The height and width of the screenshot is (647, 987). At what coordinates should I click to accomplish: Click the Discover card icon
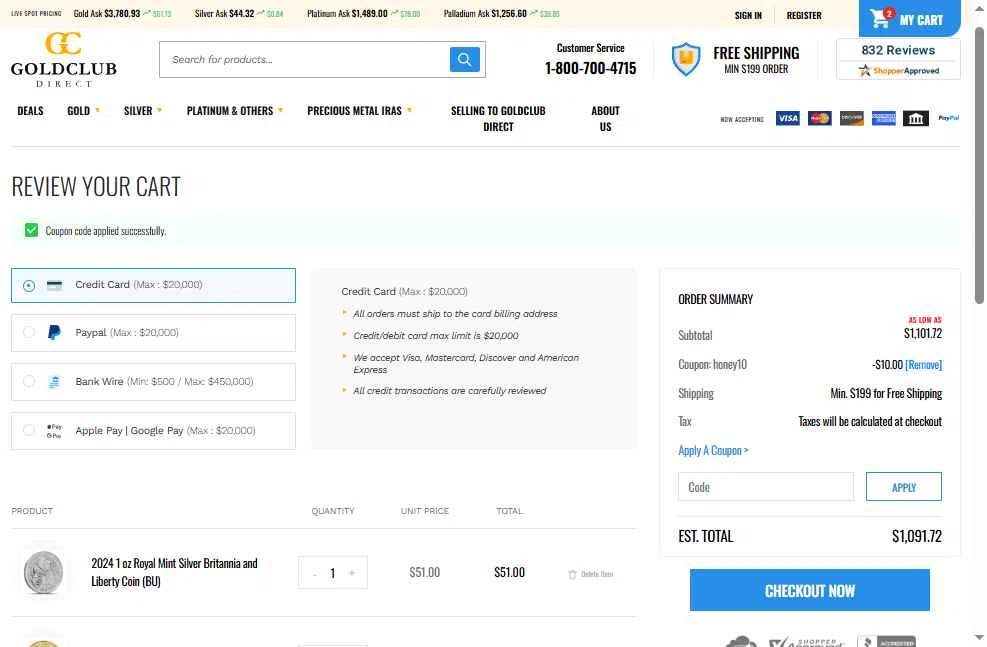(x=852, y=118)
